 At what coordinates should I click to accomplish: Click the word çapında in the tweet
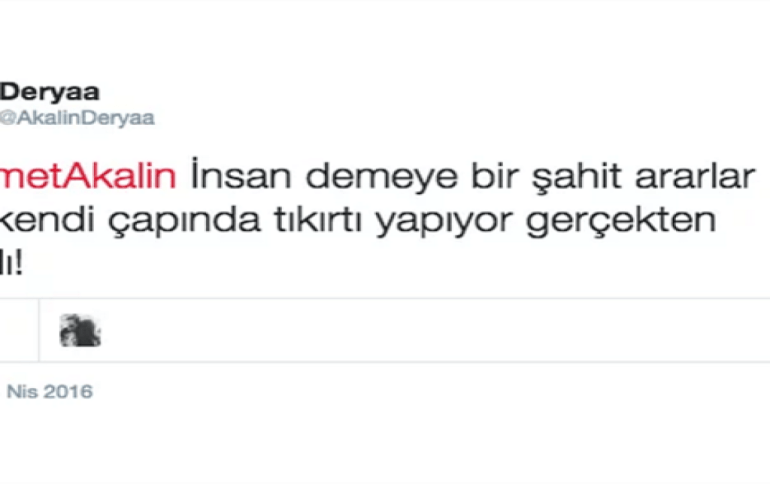point(184,222)
